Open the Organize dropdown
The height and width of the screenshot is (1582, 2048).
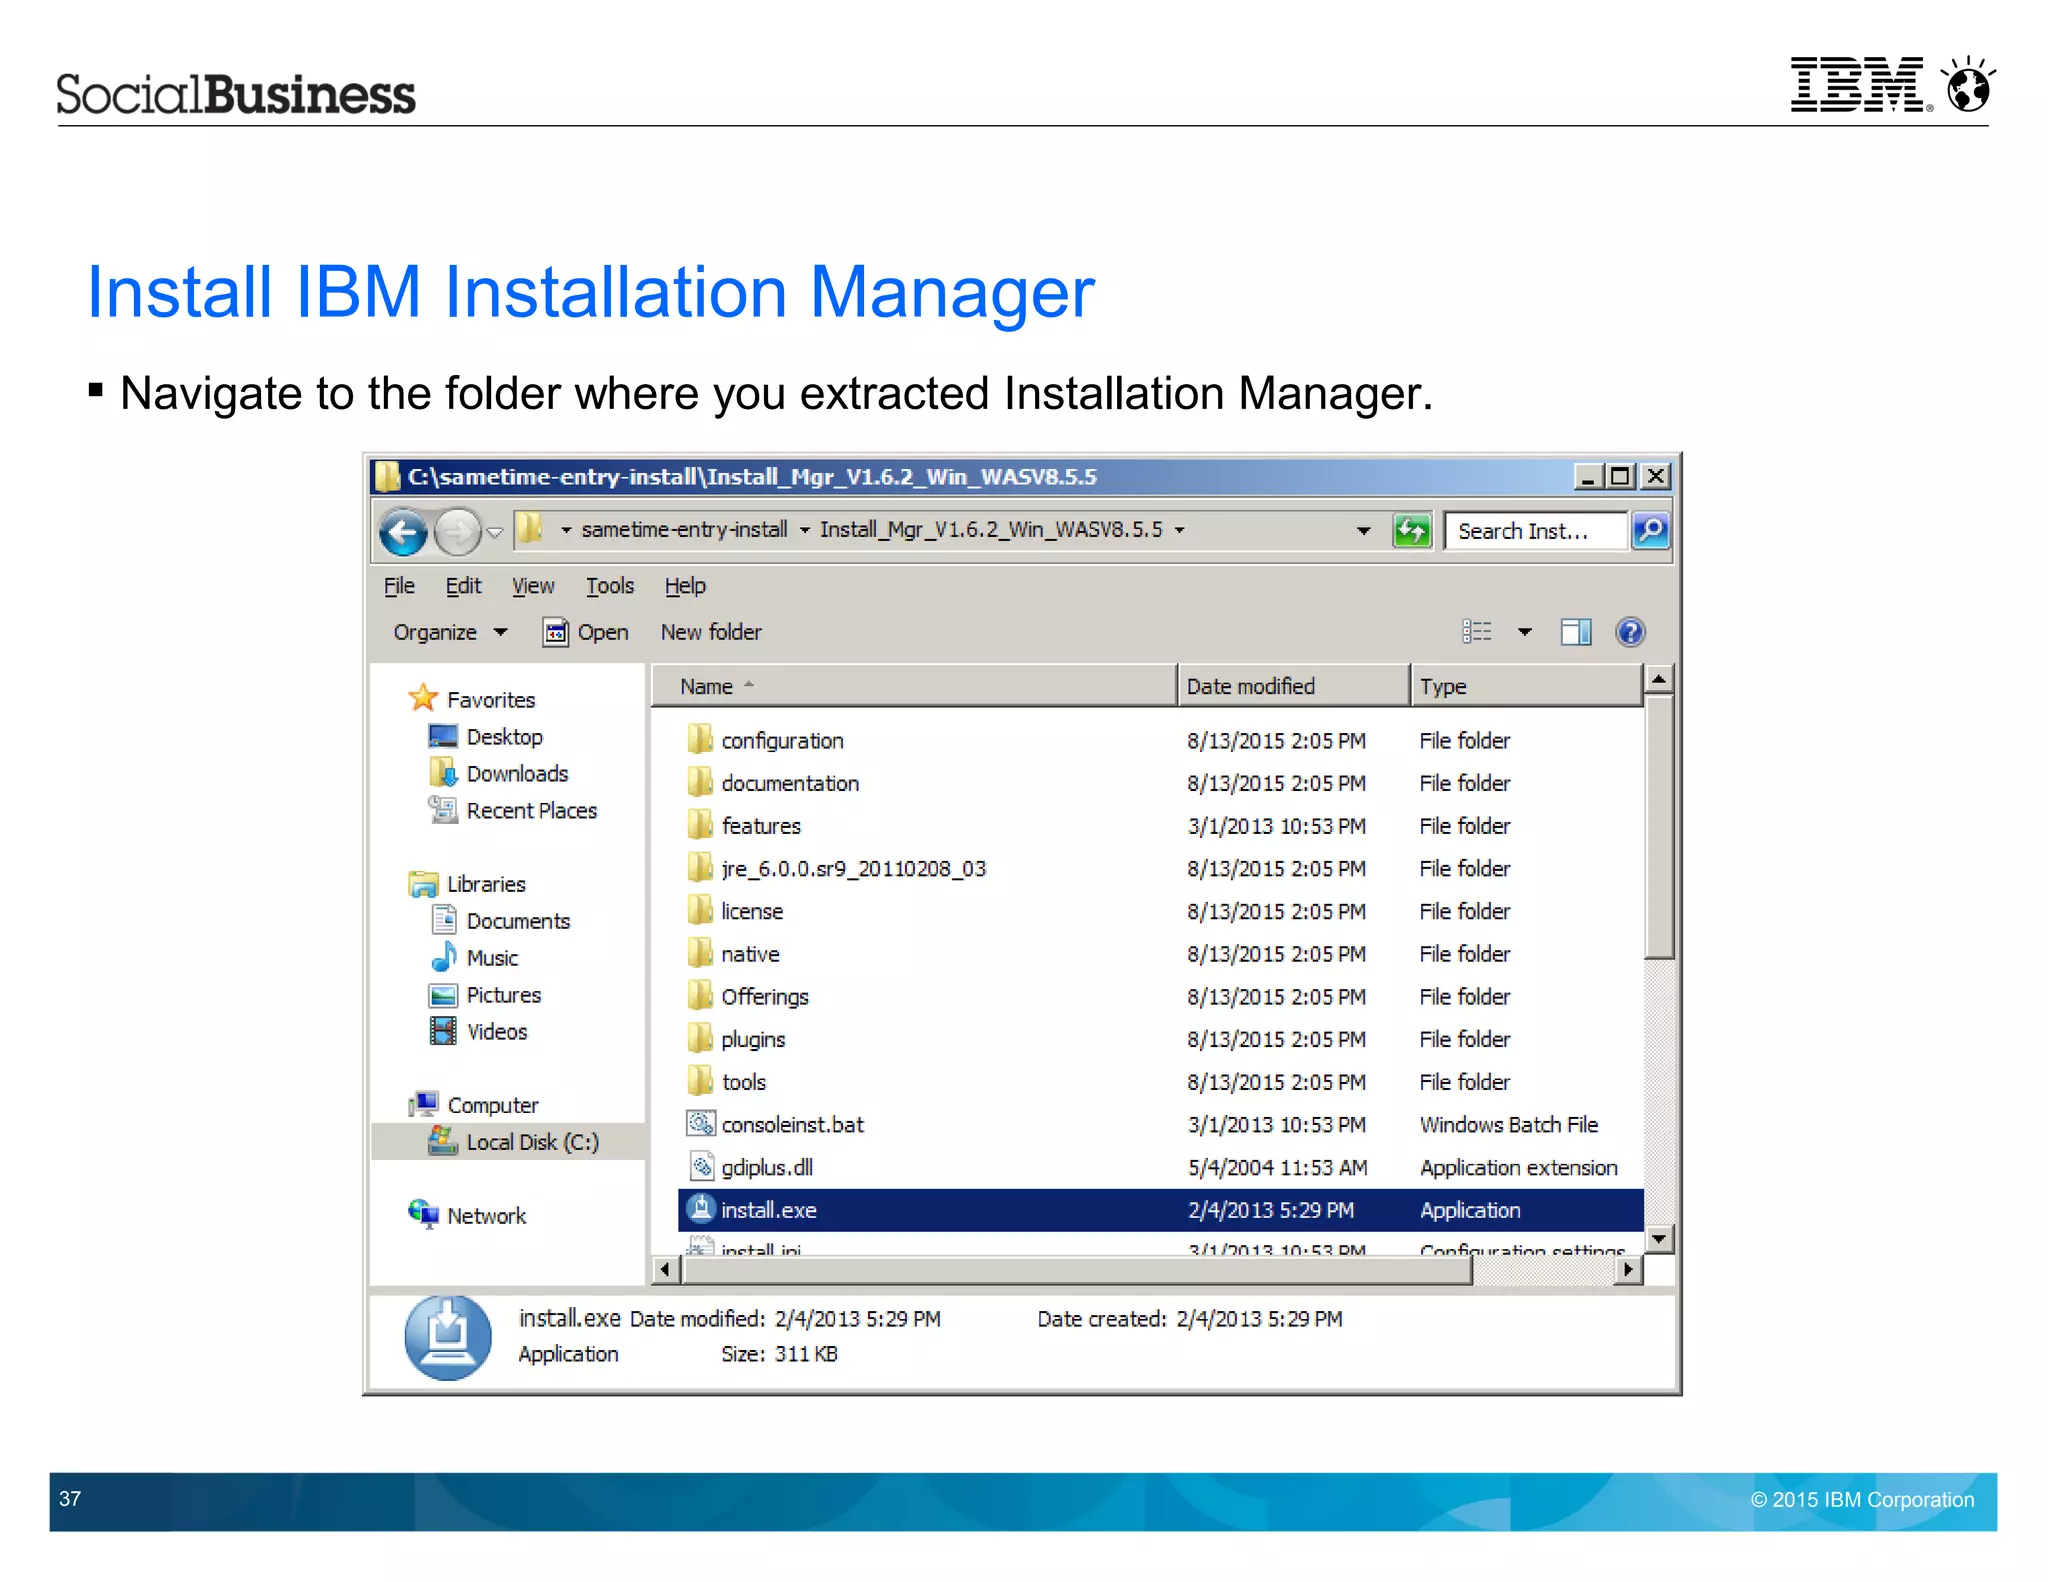(x=450, y=632)
